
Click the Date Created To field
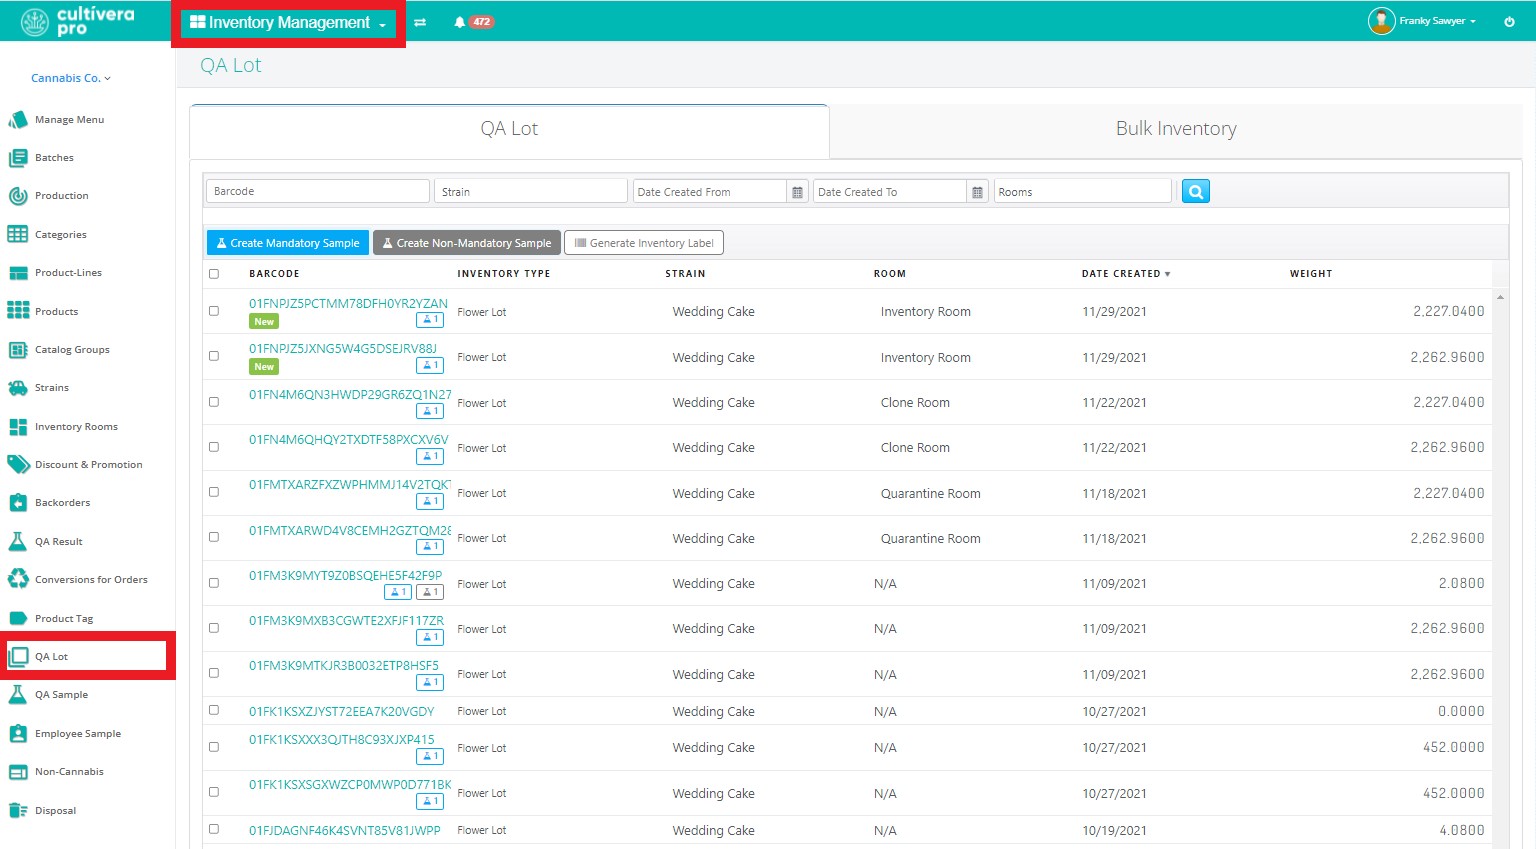890,192
